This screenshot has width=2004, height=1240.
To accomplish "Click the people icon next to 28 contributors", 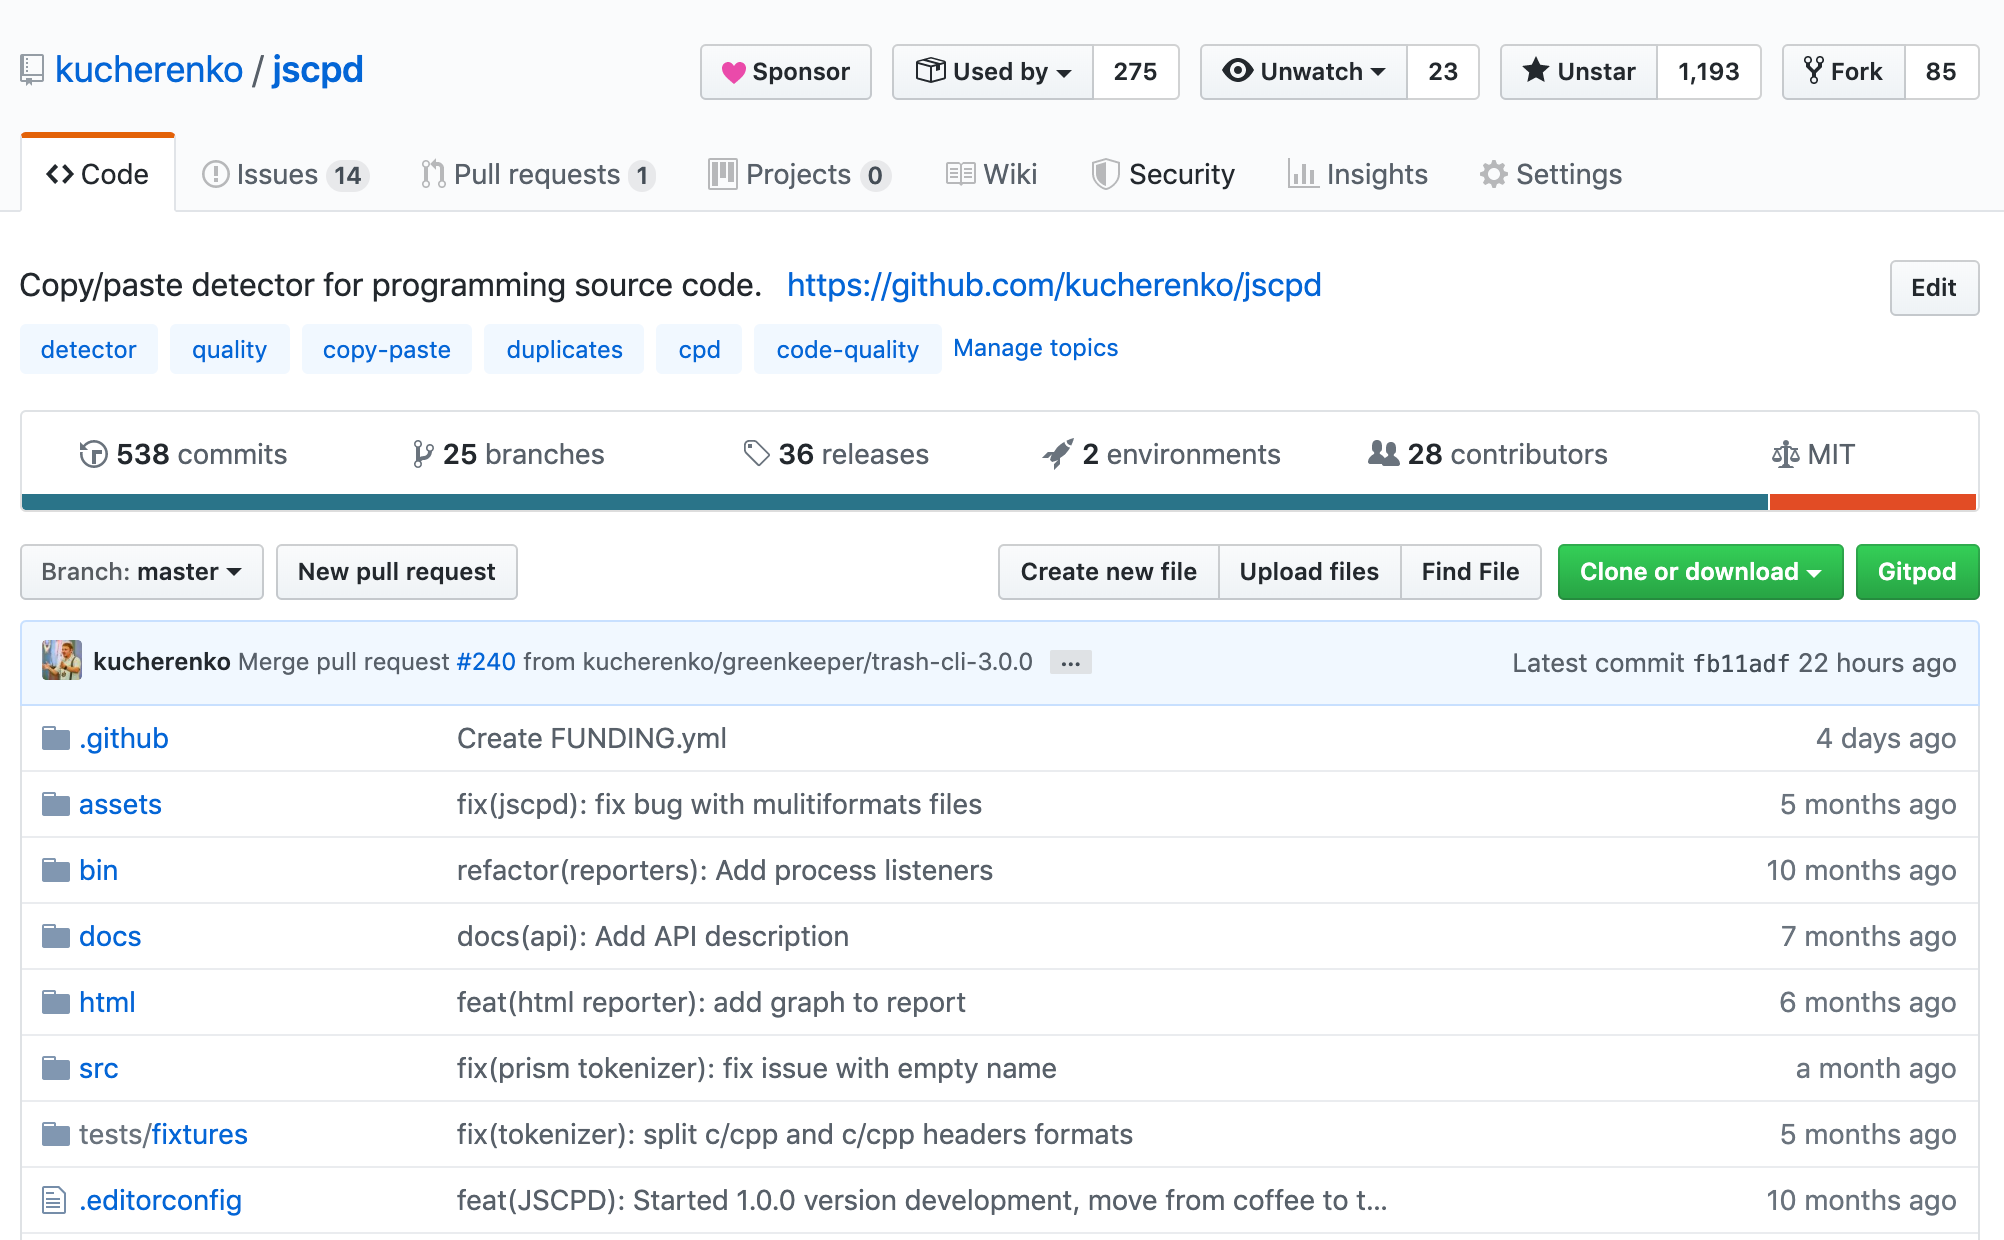I will click(1383, 453).
